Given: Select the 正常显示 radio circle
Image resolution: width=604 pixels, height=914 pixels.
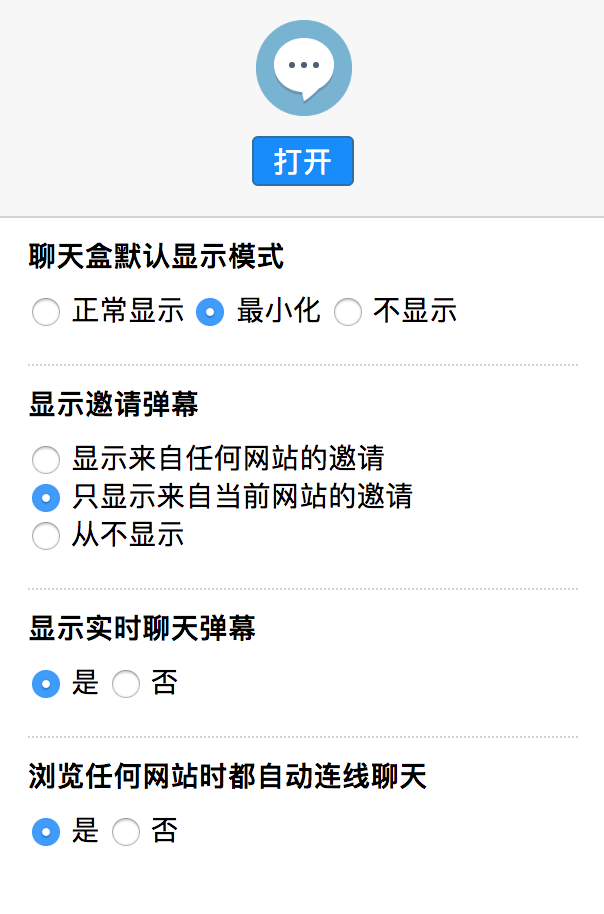Looking at the screenshot, I should 46,312.
